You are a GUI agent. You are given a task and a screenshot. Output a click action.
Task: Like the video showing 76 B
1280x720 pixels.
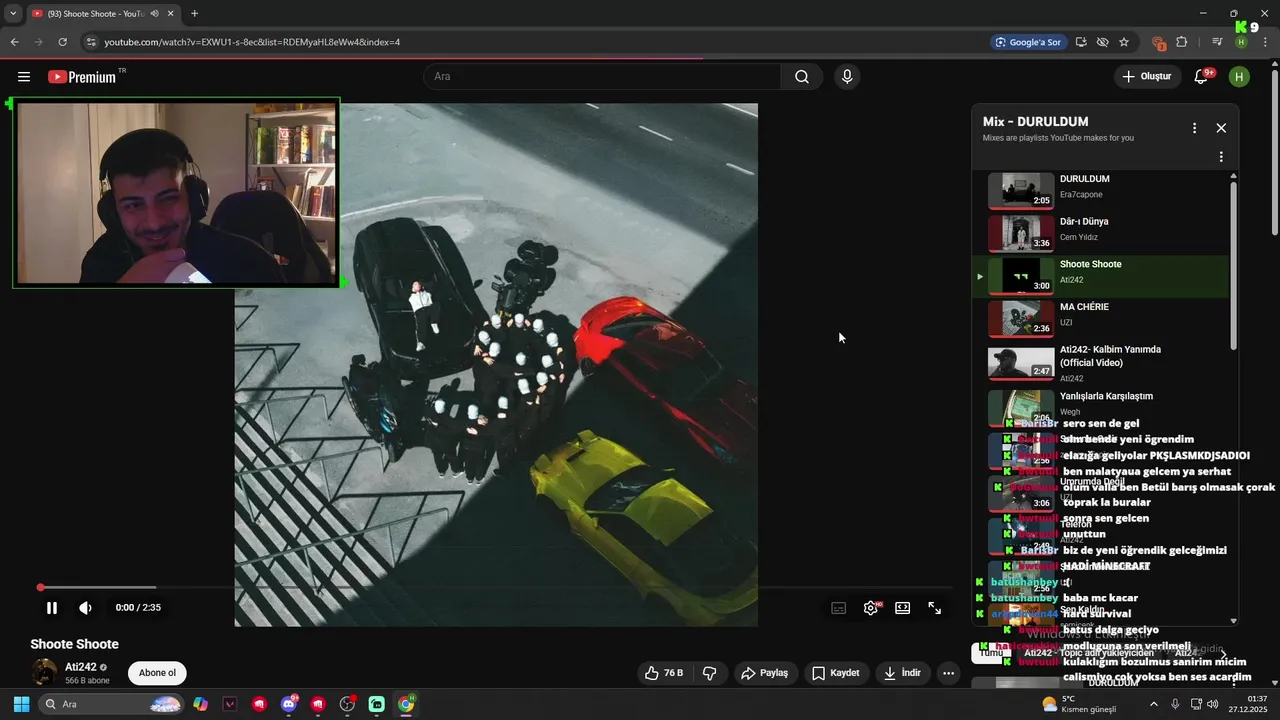(664, 673)
